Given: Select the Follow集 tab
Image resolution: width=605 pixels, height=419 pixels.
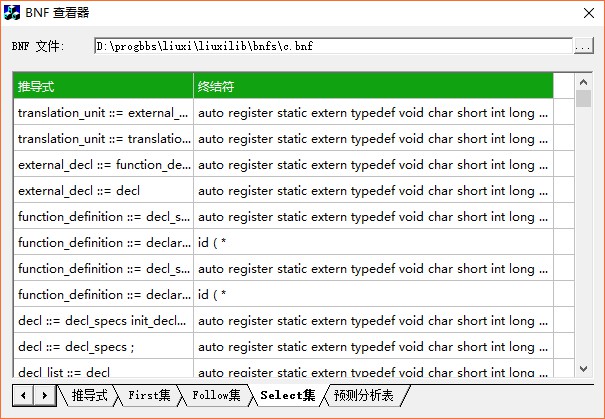Looking at the screenshot, I should coord(216,396).
